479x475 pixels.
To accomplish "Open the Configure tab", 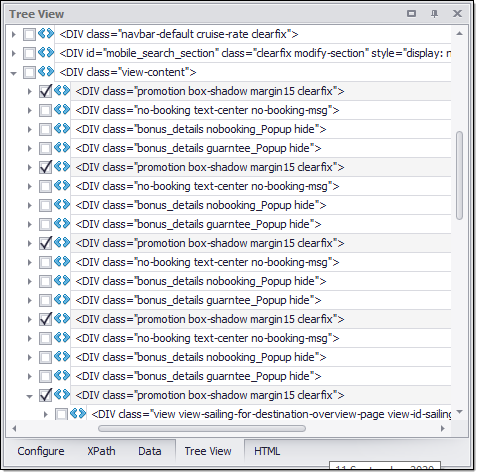I will (41, 451).
